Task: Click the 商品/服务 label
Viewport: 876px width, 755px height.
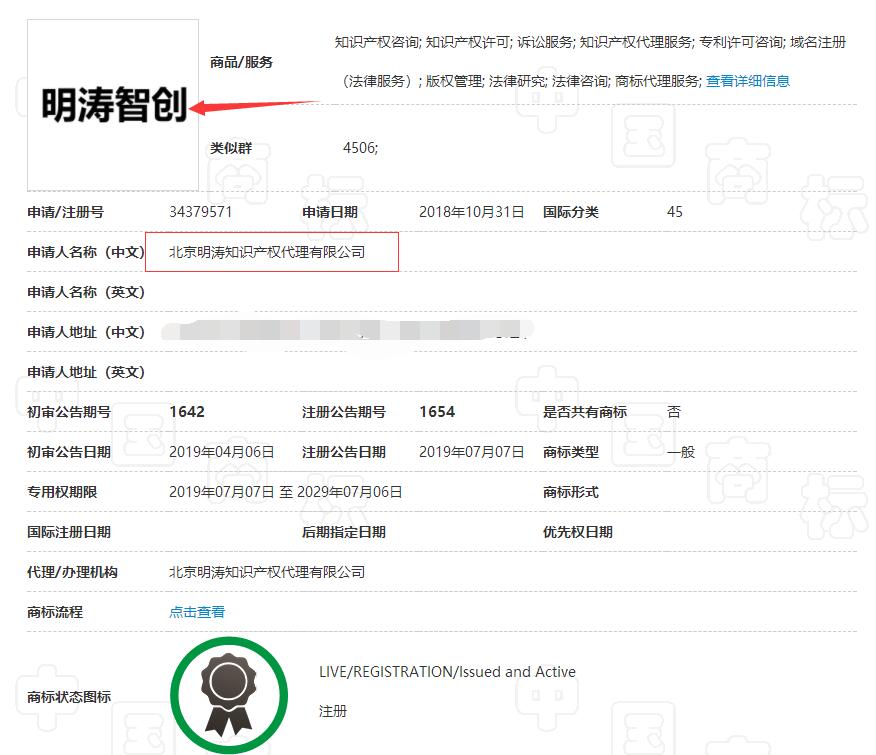Action: point(241,62)
